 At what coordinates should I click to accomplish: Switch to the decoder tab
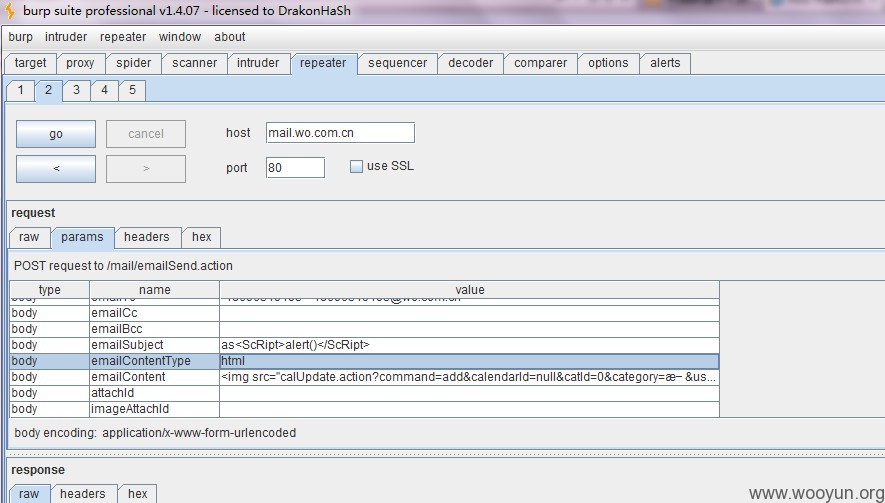coord(471,63)
